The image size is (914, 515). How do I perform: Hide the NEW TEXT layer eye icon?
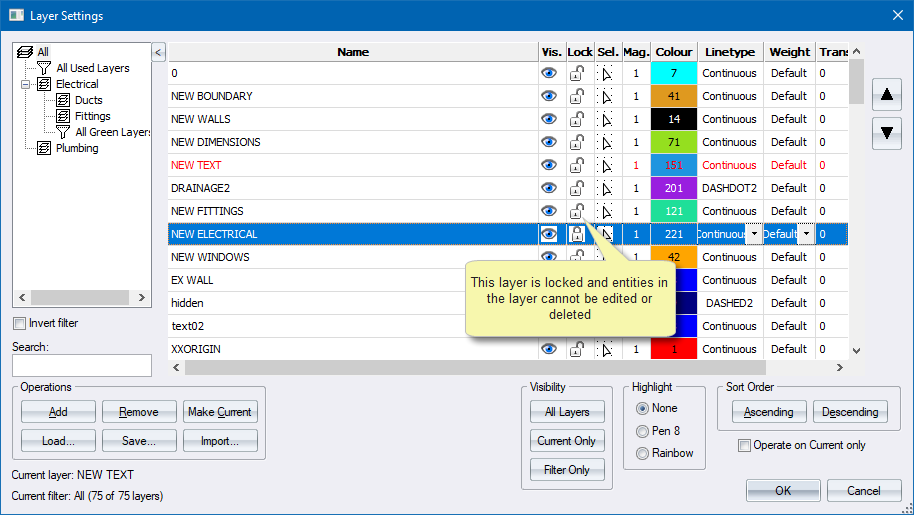click(x=549, y=165)
